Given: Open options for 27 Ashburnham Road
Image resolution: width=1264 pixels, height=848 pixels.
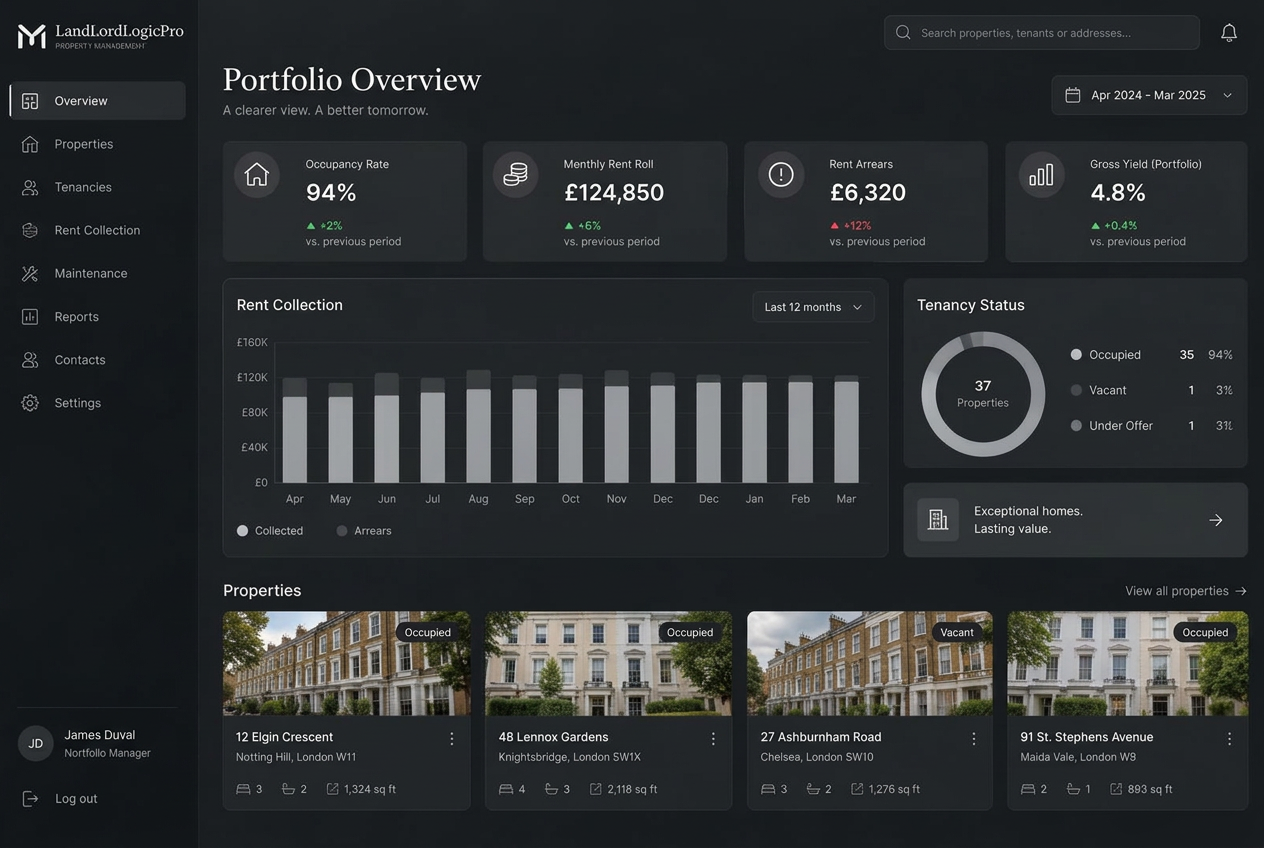Looking at the screenshot, I should (x=974, y=739).
